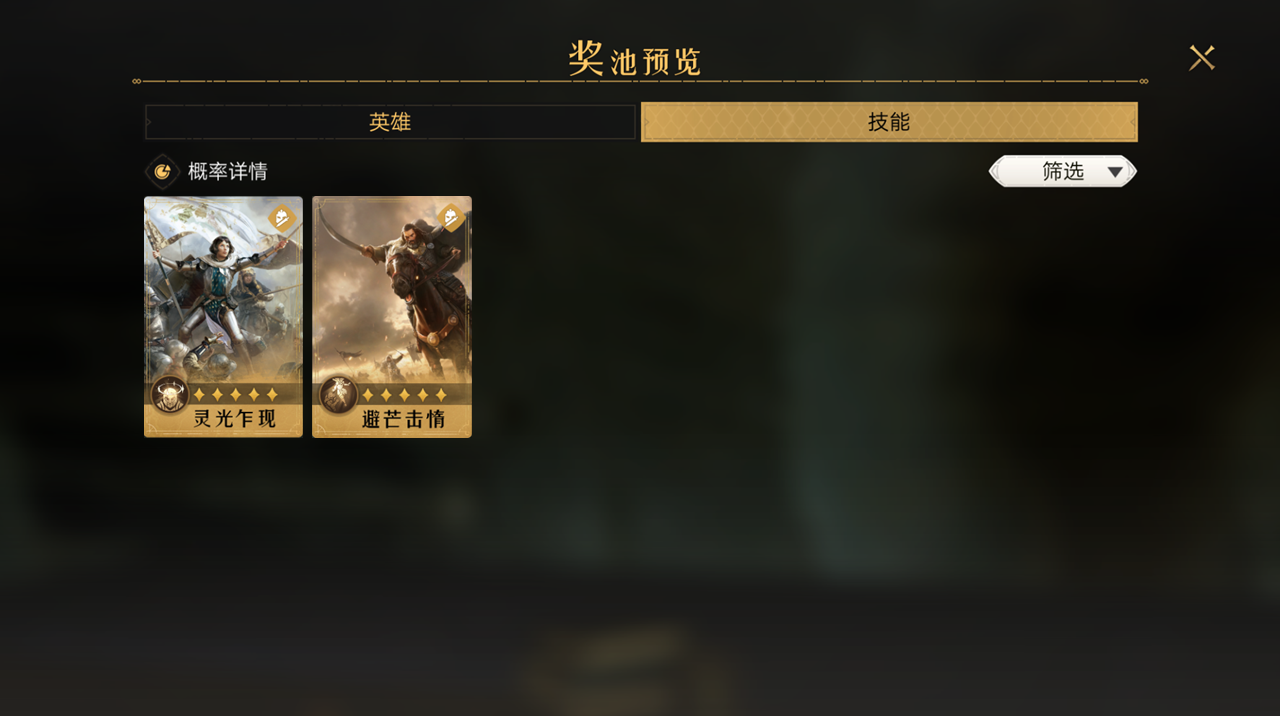
Task: Click the round skill emblem on 灵光乍现
Action: [x=170, y=395]
